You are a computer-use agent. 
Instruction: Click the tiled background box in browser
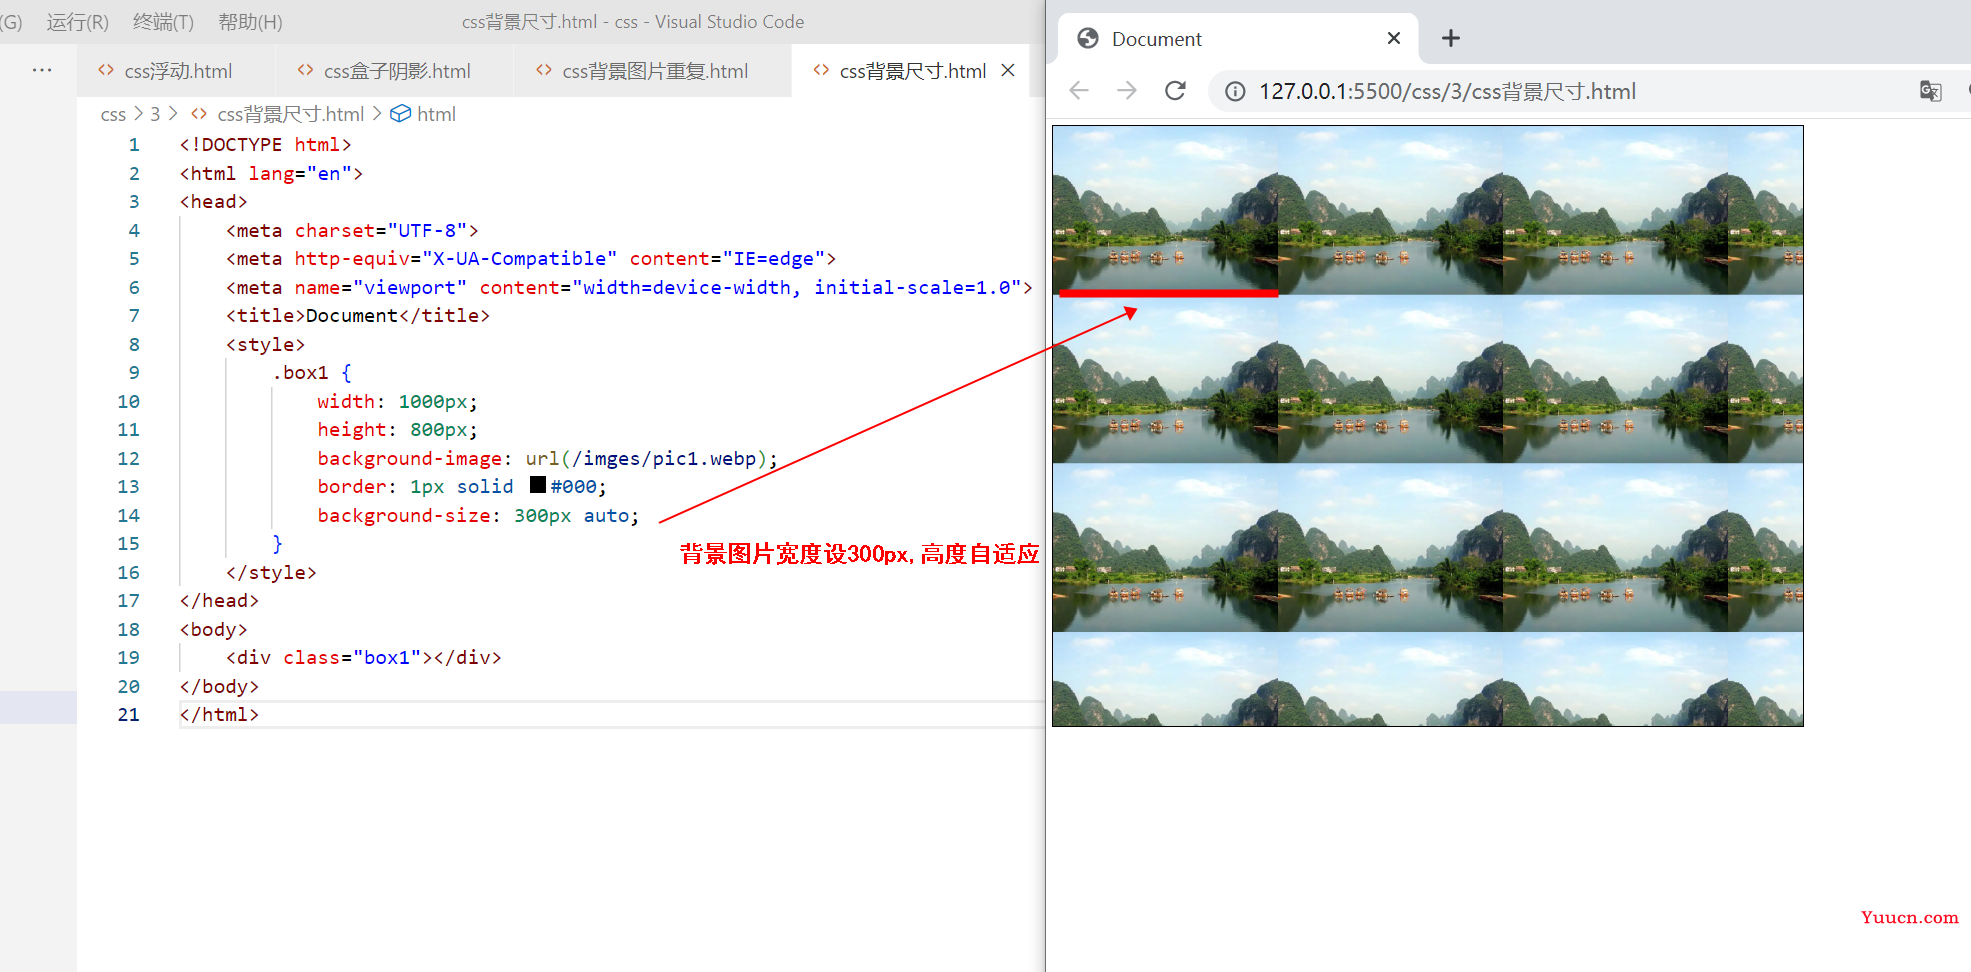pos(1428,426)
